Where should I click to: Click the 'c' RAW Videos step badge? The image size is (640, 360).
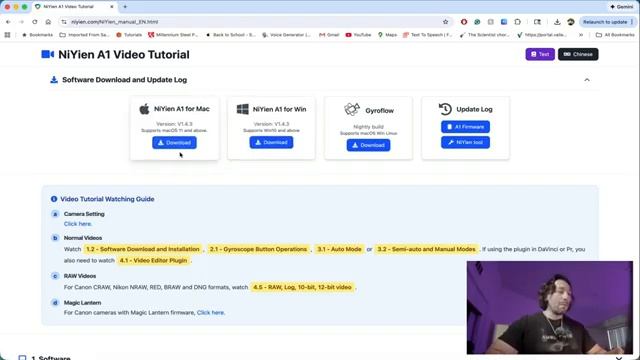[55, 276]
